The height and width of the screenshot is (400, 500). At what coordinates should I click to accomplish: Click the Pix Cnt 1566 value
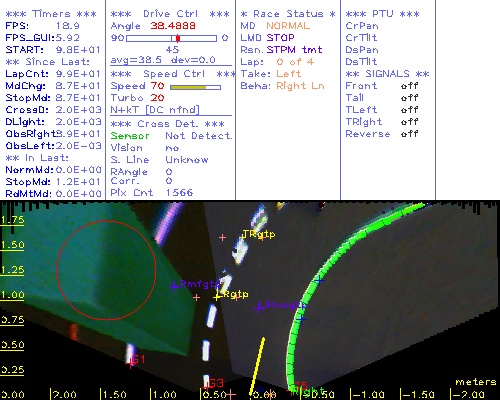click(x=179, y=193)
